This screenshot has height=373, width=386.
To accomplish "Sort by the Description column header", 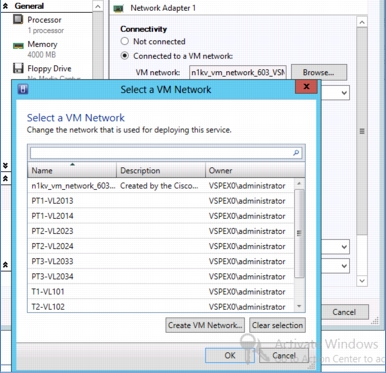I will click(x=161, y=170).
